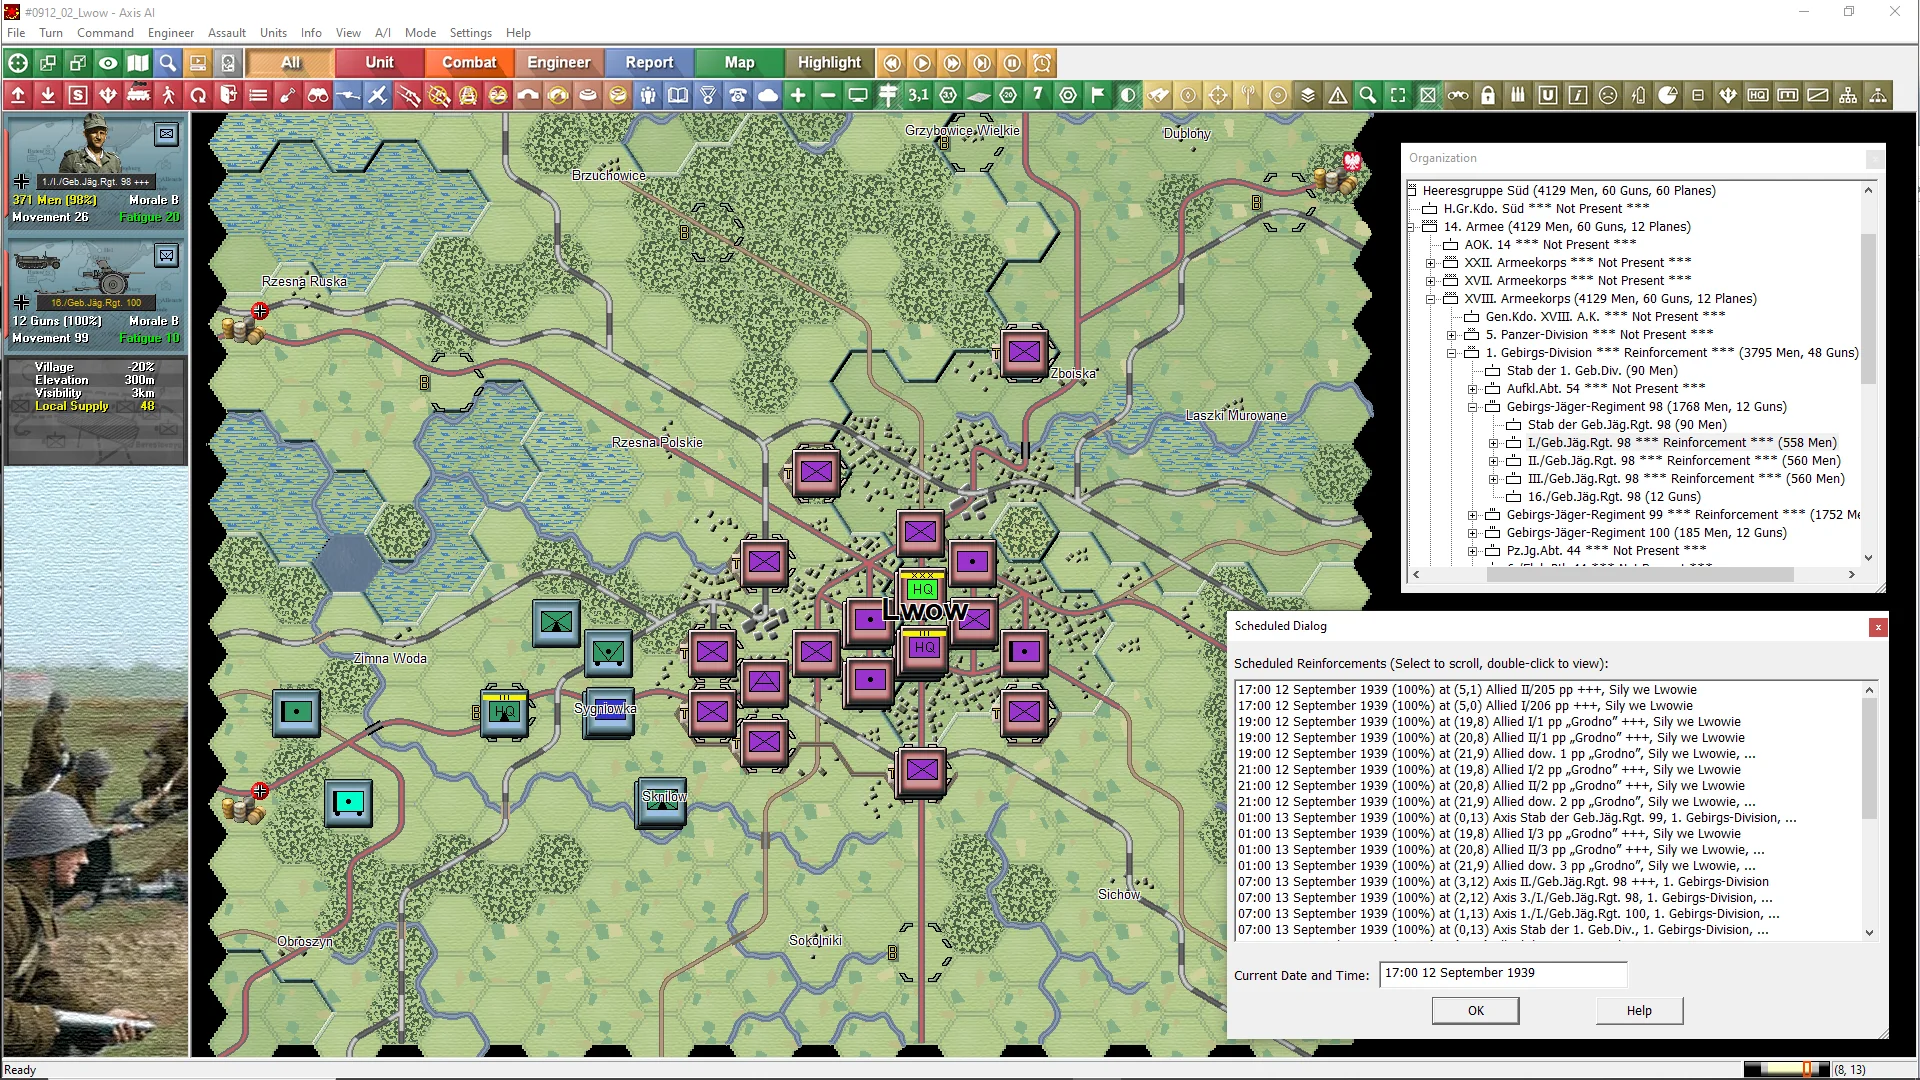Click the magnifier search icon in top toolbar
1920x1080 pixels.
(x=168, y=63)
